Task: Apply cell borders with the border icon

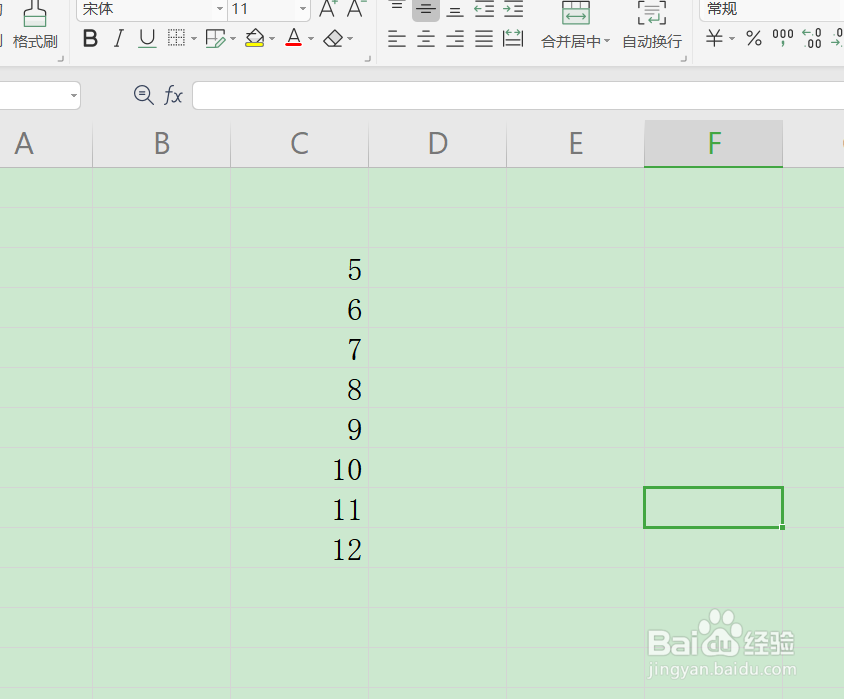Action: 176,38
